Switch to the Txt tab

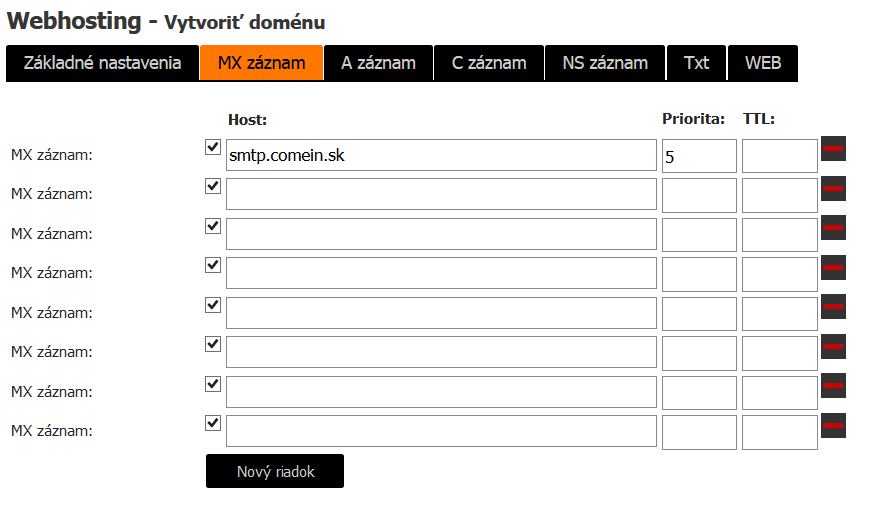696,63
